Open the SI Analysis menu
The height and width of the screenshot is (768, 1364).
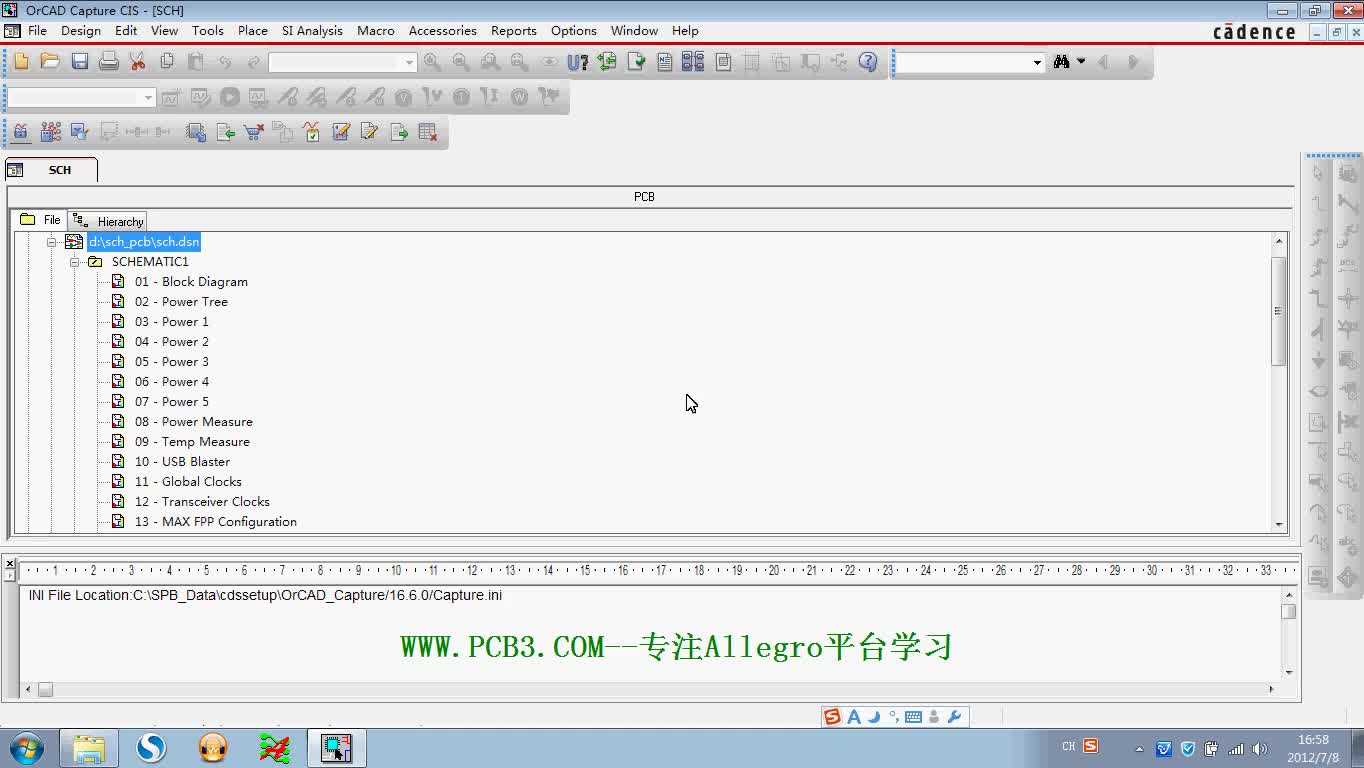[x=312, y=31]
